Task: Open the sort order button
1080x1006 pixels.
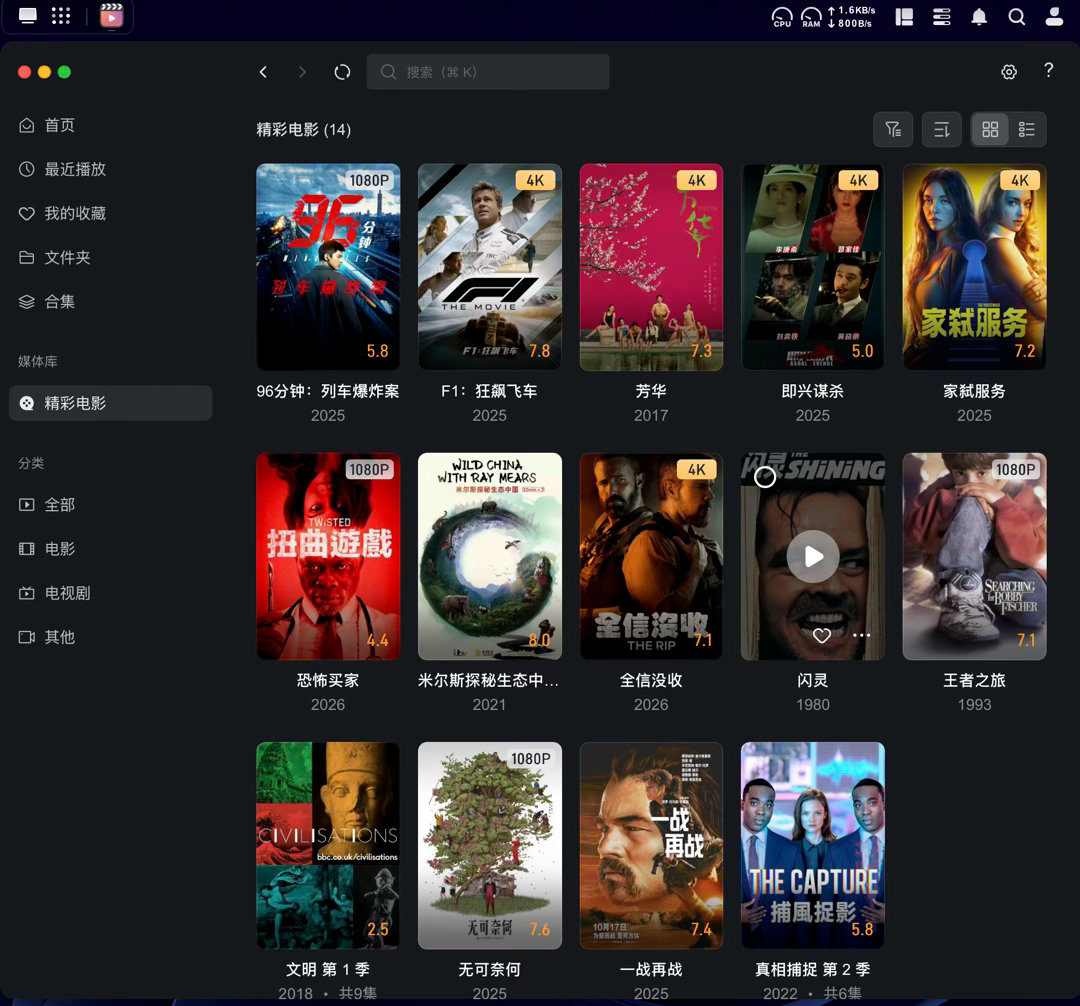Action: pos(942,129)
